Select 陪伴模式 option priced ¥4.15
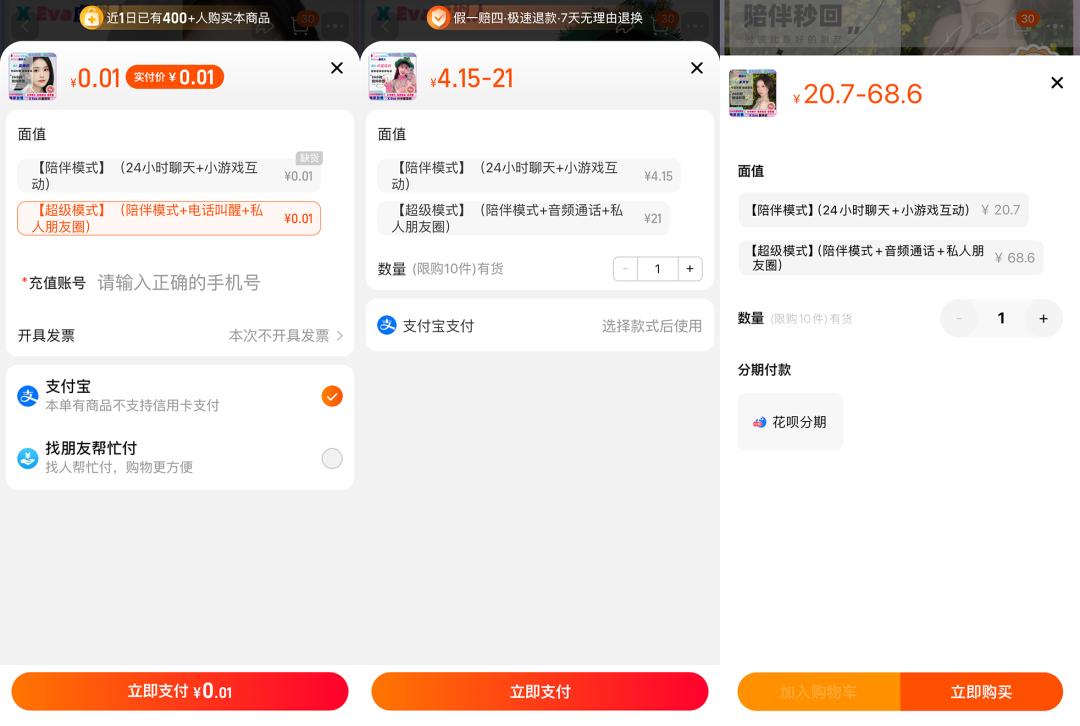 529,176
